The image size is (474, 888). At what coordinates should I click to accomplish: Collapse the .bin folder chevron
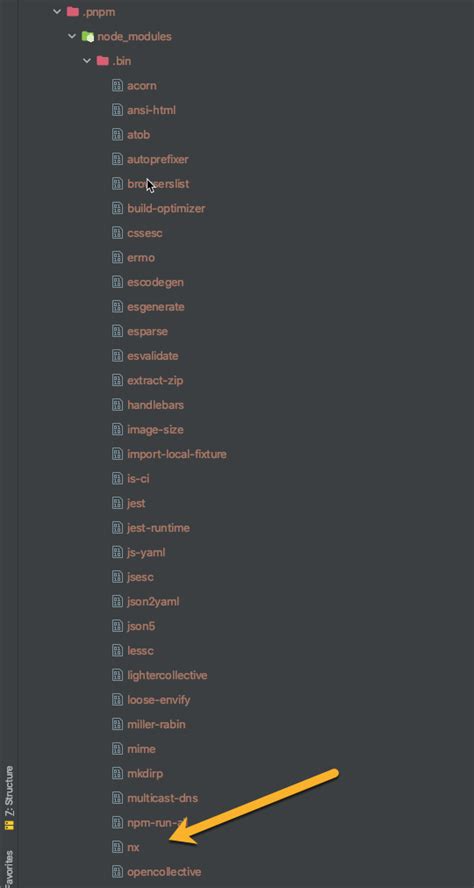pyautogui.click(x=87, y=61)
